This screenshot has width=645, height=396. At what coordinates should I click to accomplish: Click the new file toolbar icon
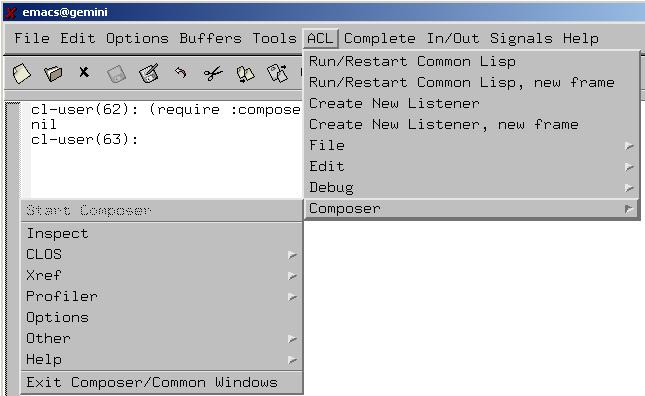[21, 74]
